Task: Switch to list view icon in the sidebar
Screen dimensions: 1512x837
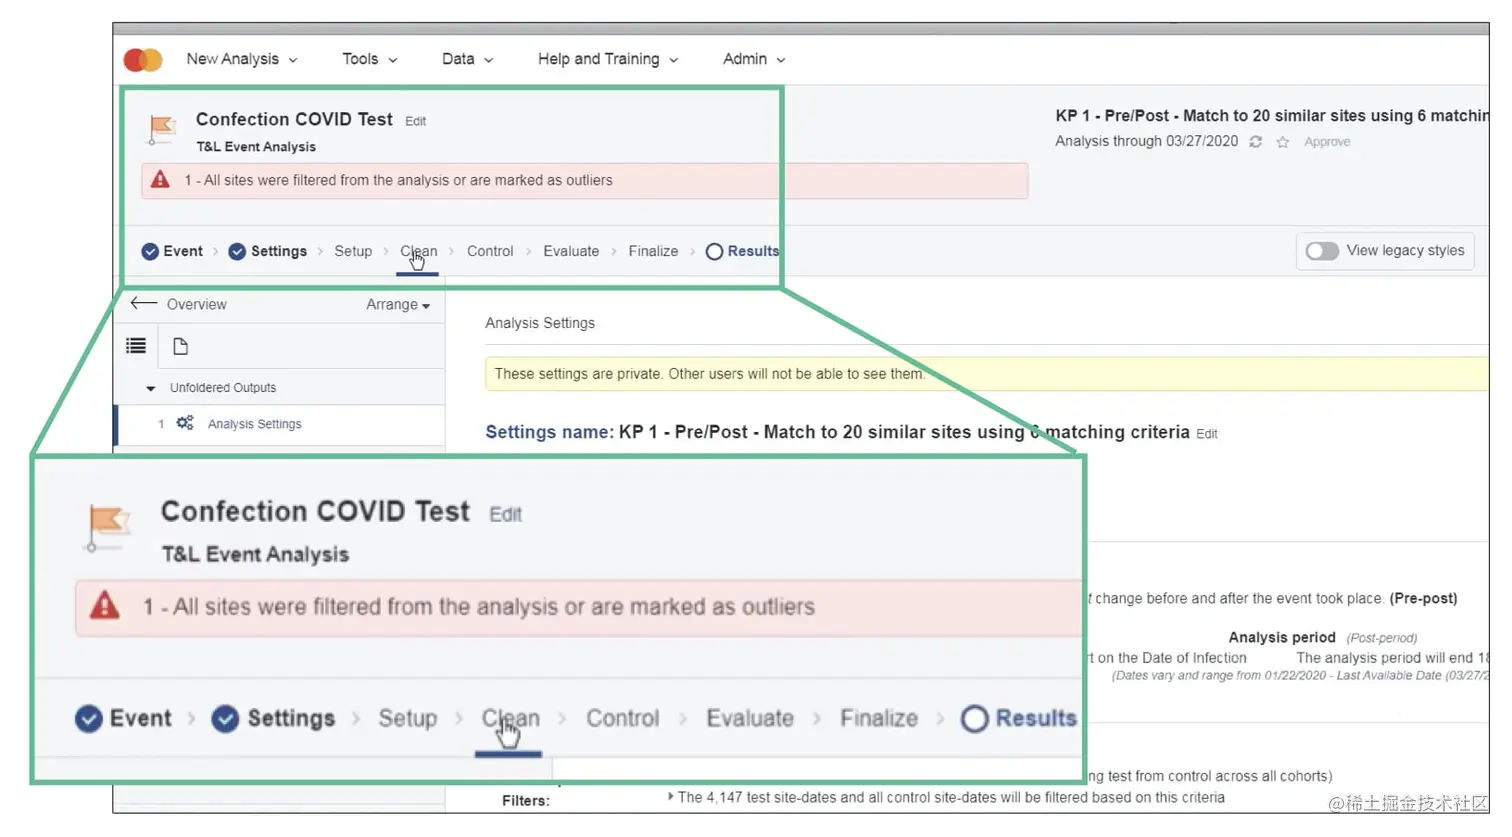Action: pos(136,346)
